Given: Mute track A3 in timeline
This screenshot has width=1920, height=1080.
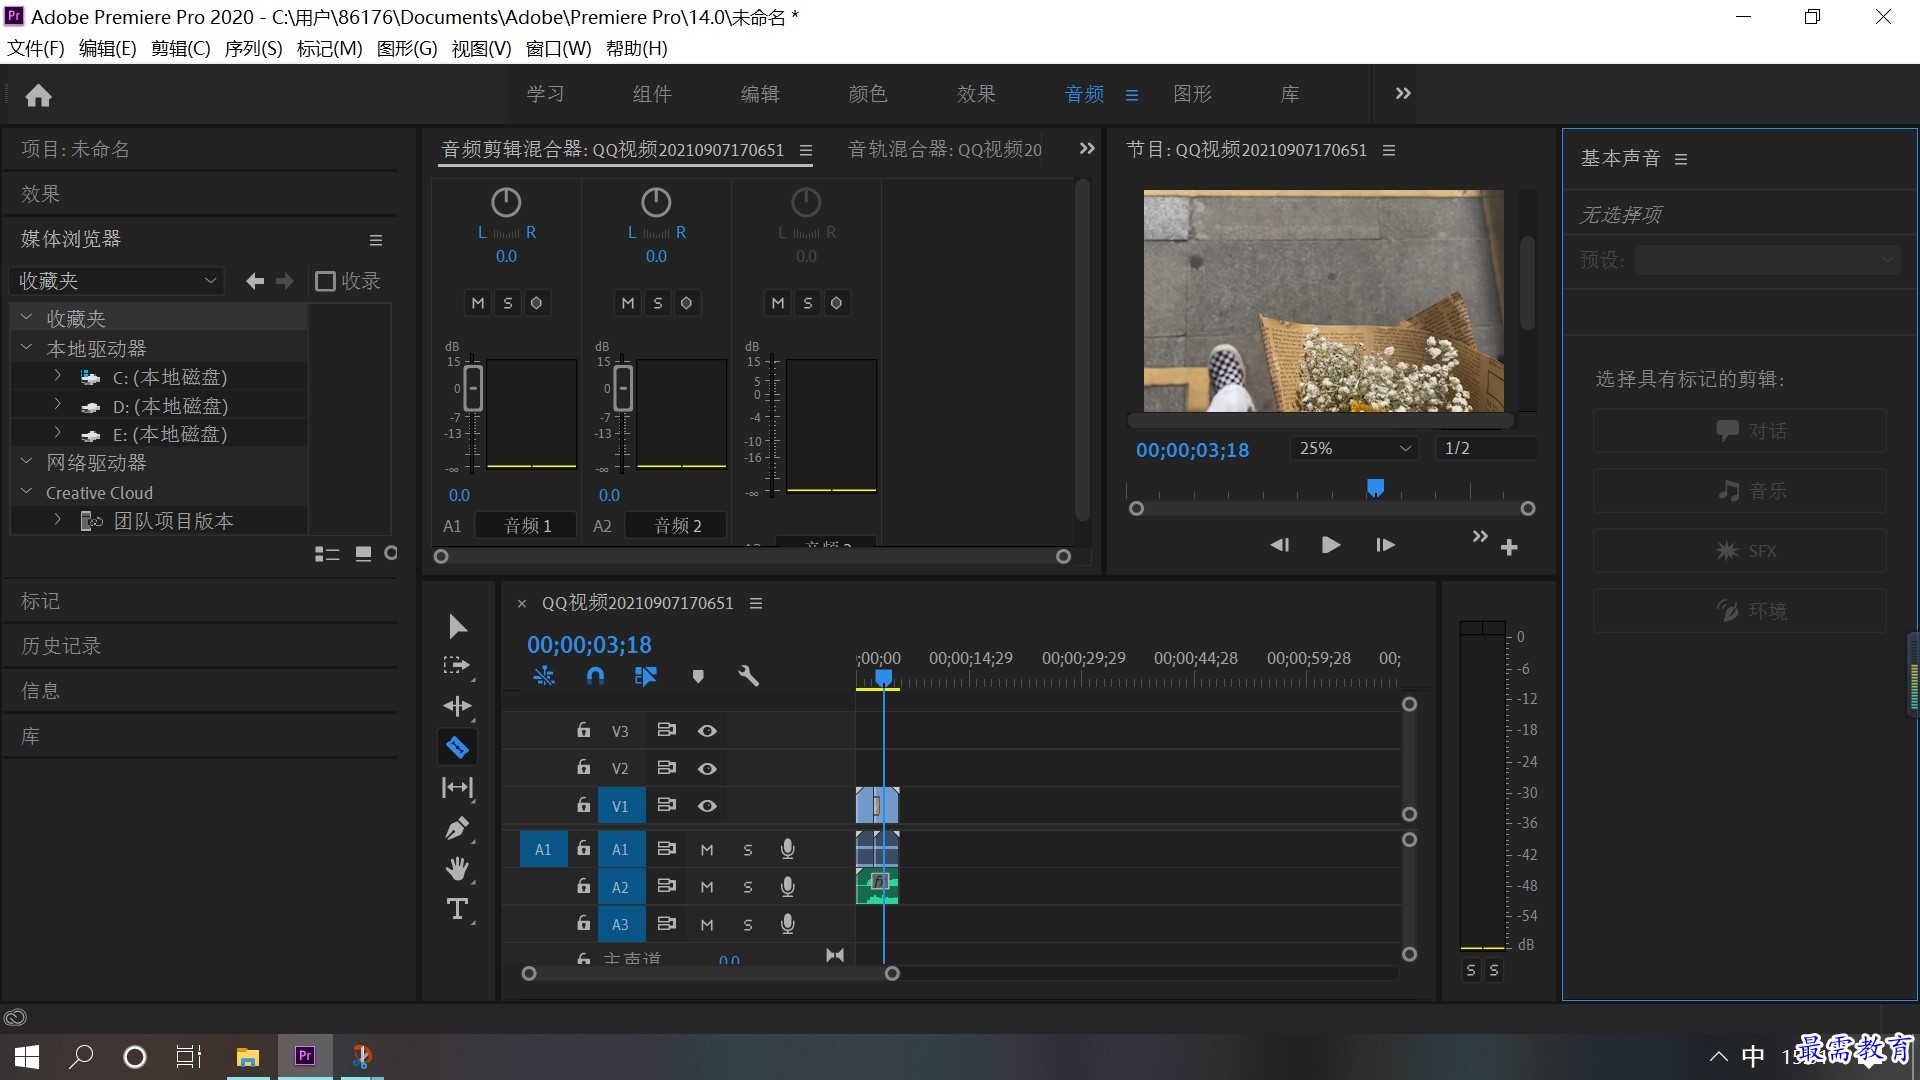Looking at the screenshot, I should [x=707, y=925].
